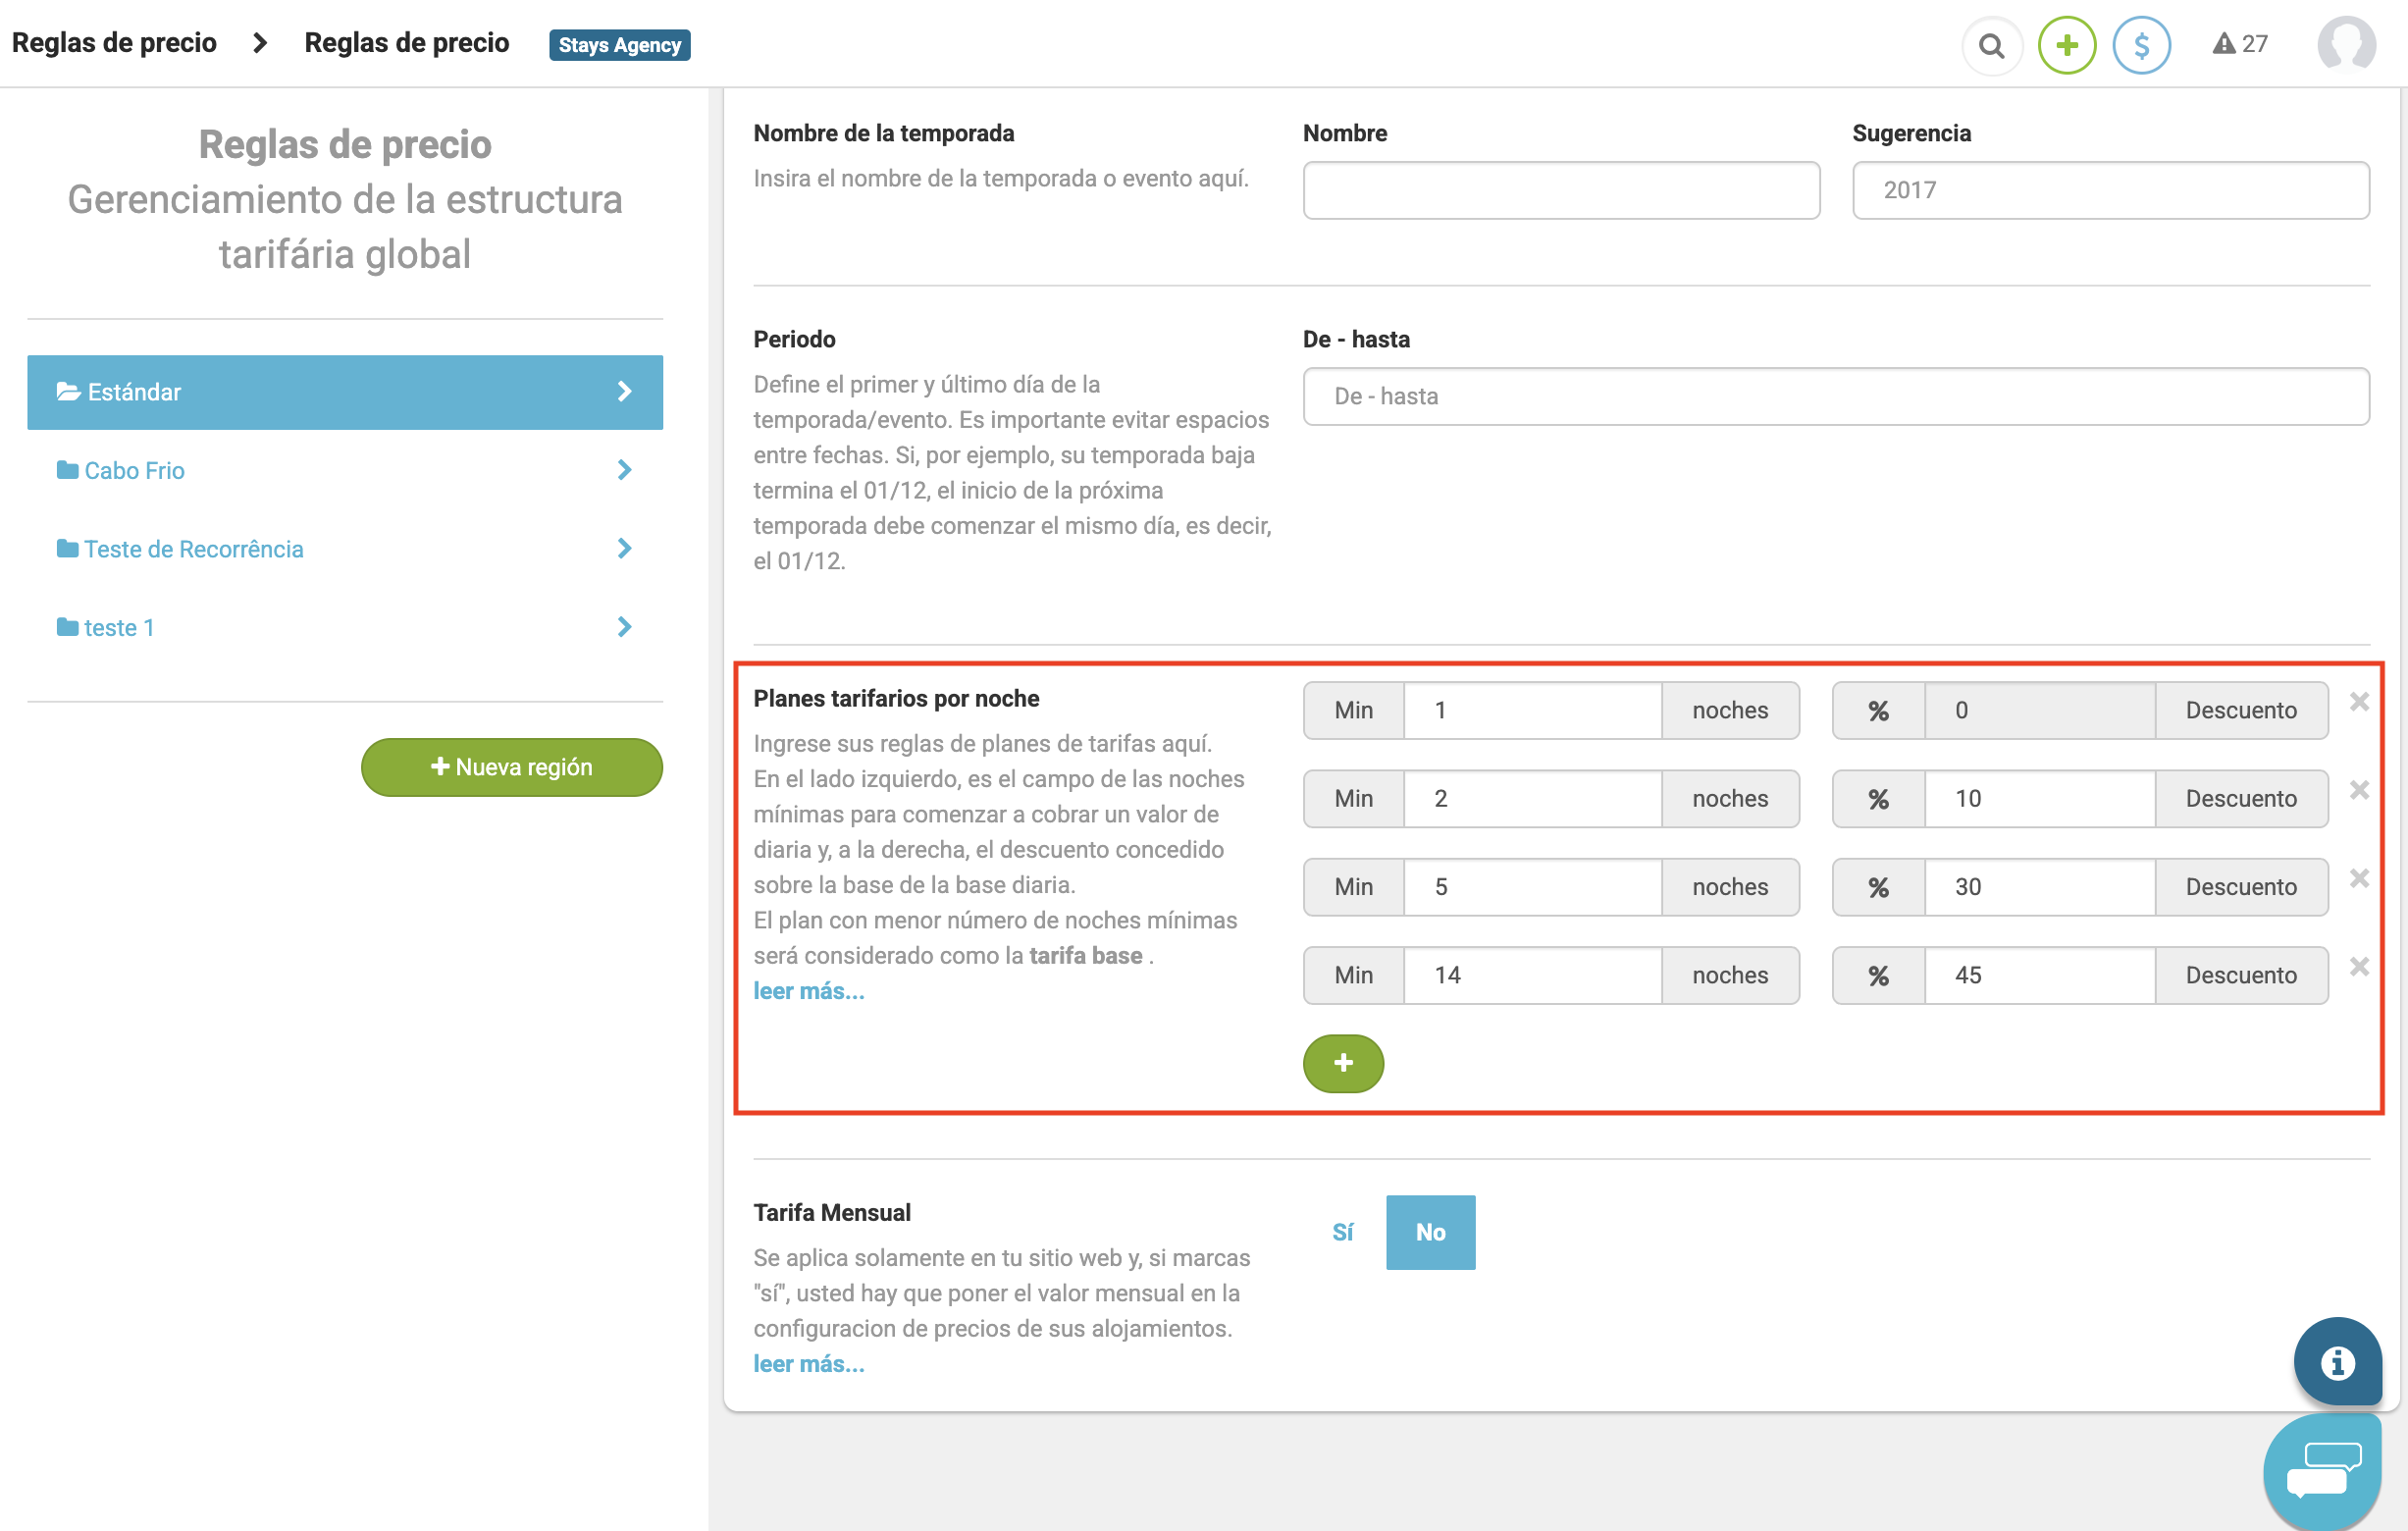Remove the 14 noches tariff plan row
The height and width of the screenshot is (1531, 2408).
(2358, 967)
